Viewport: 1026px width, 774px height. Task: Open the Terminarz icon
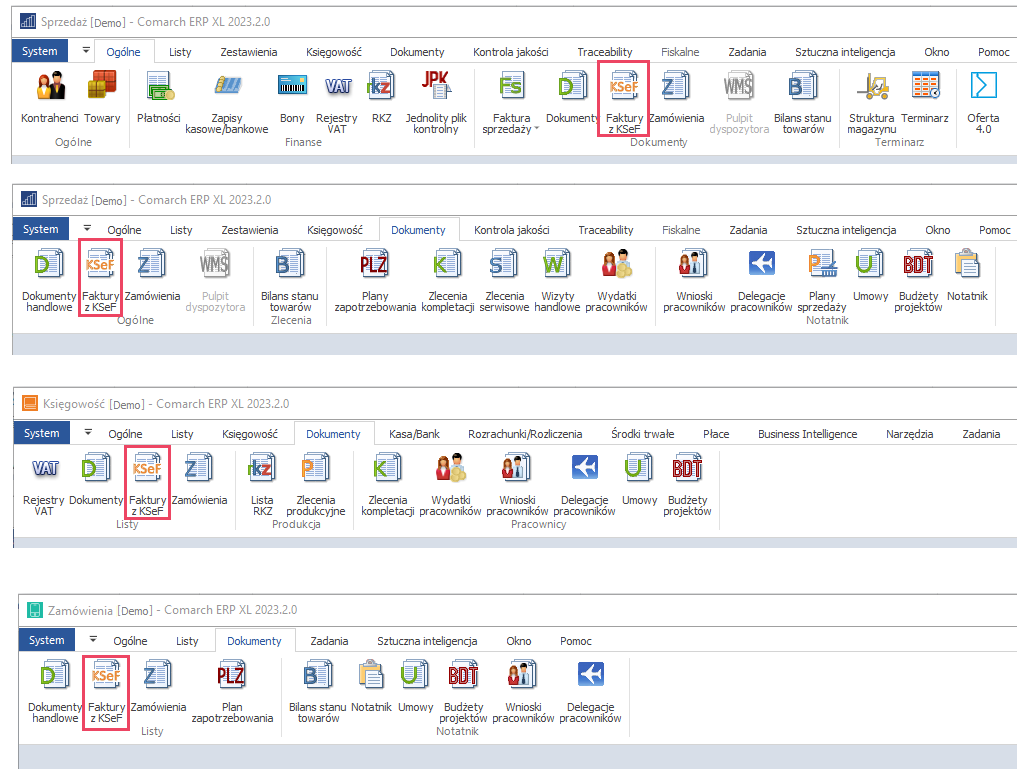point(925,98)
